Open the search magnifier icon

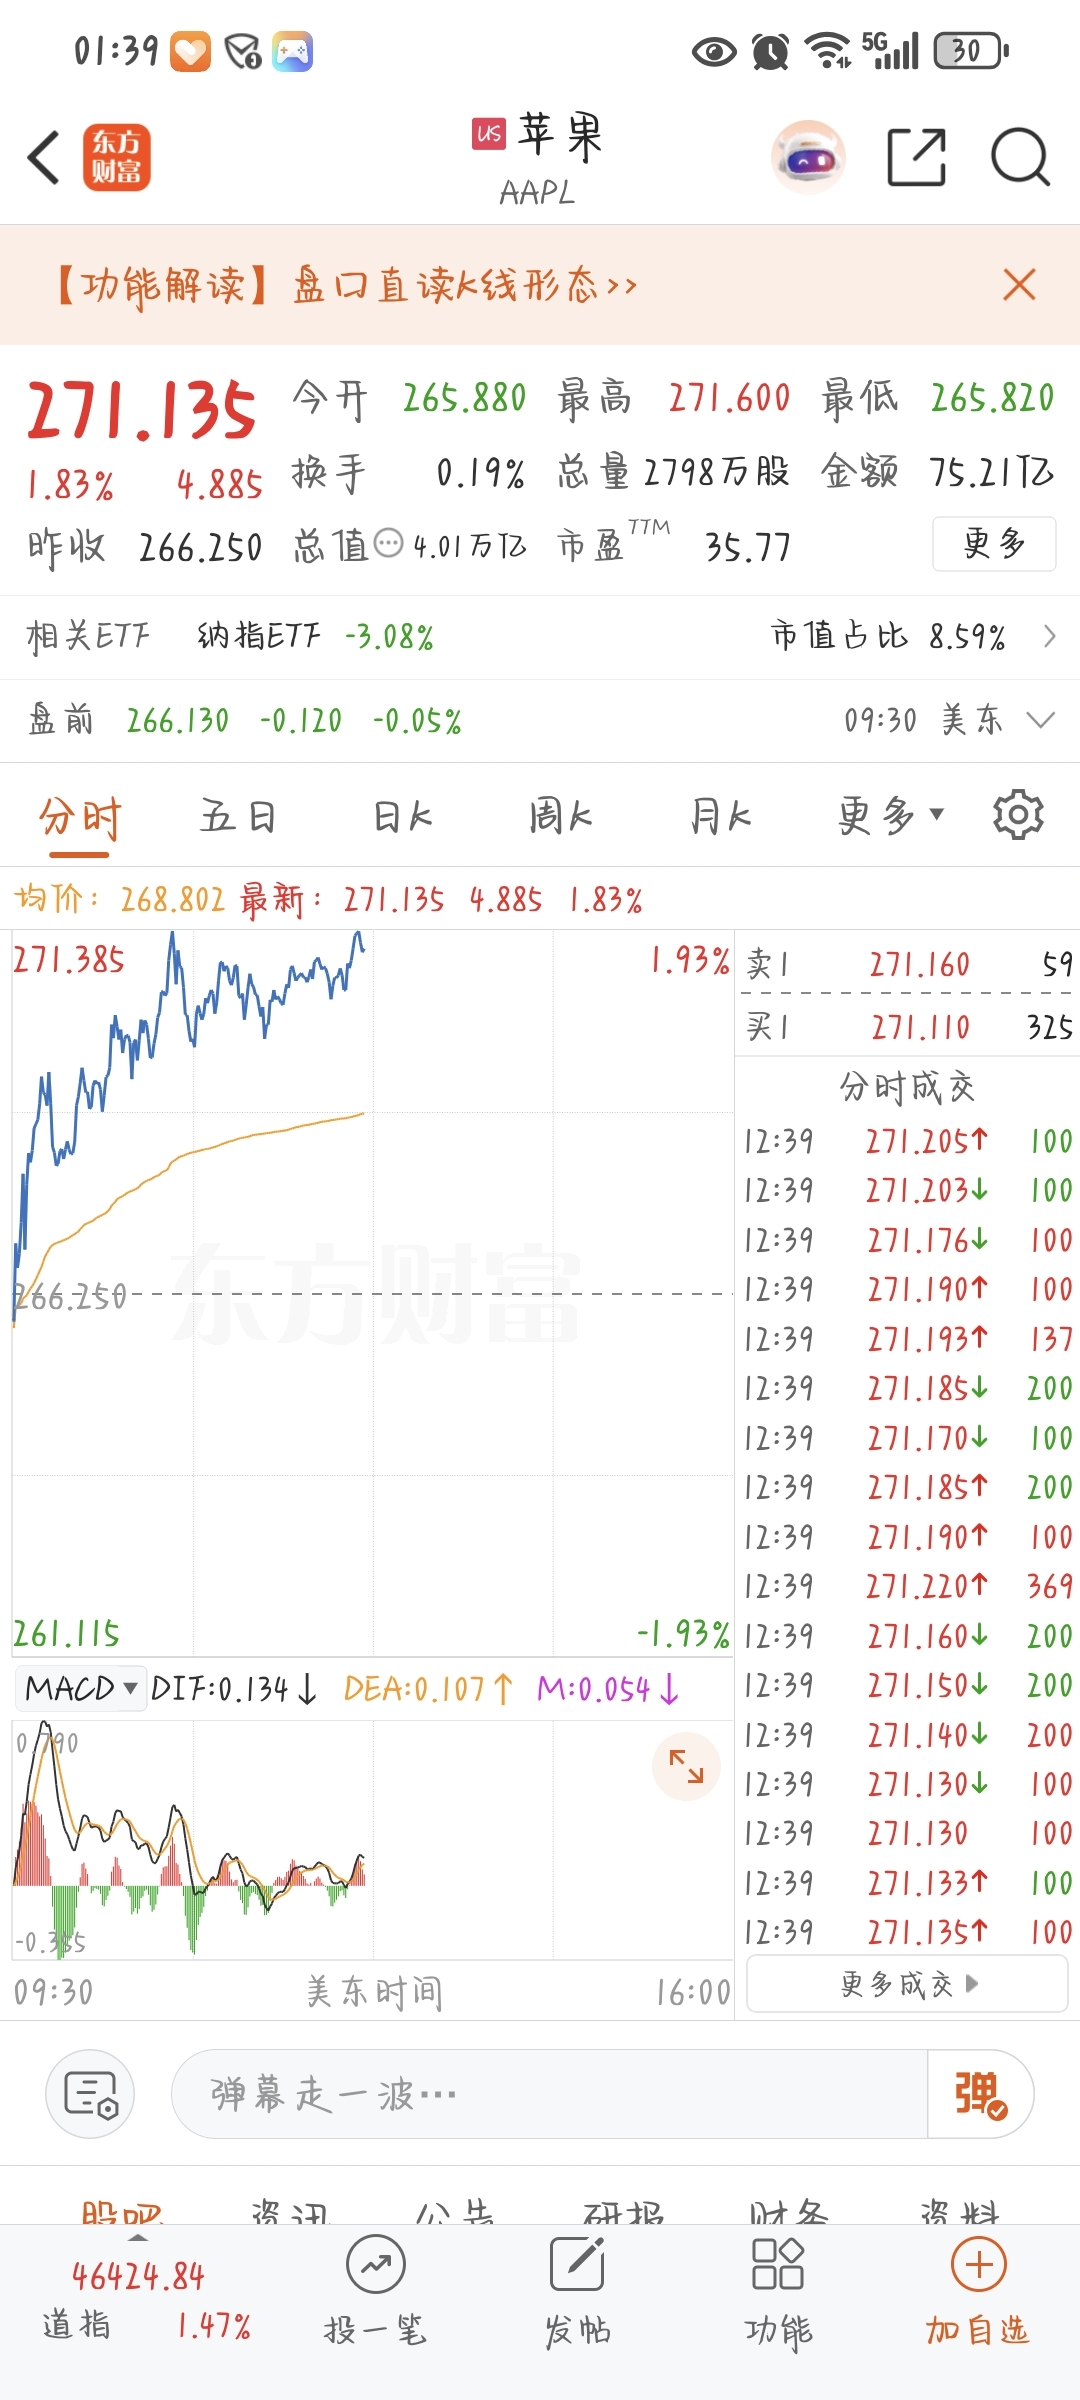(x=1020, y=157)
